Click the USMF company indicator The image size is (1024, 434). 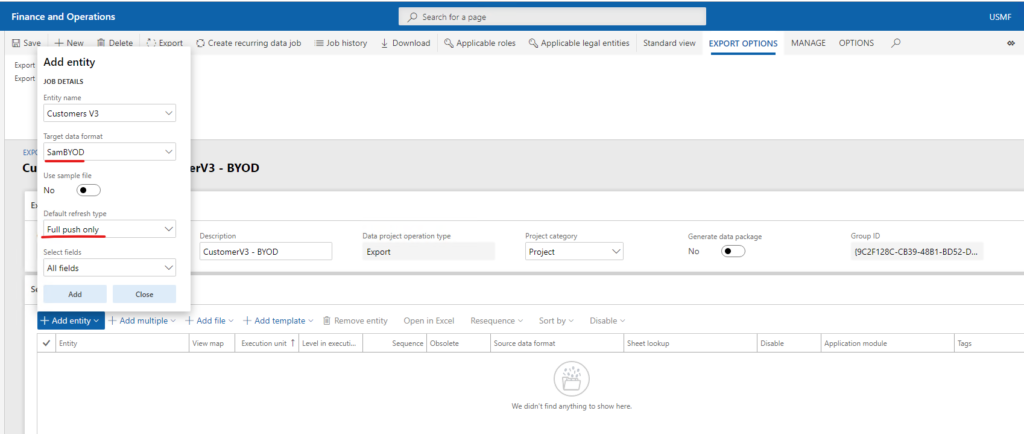1001,17
